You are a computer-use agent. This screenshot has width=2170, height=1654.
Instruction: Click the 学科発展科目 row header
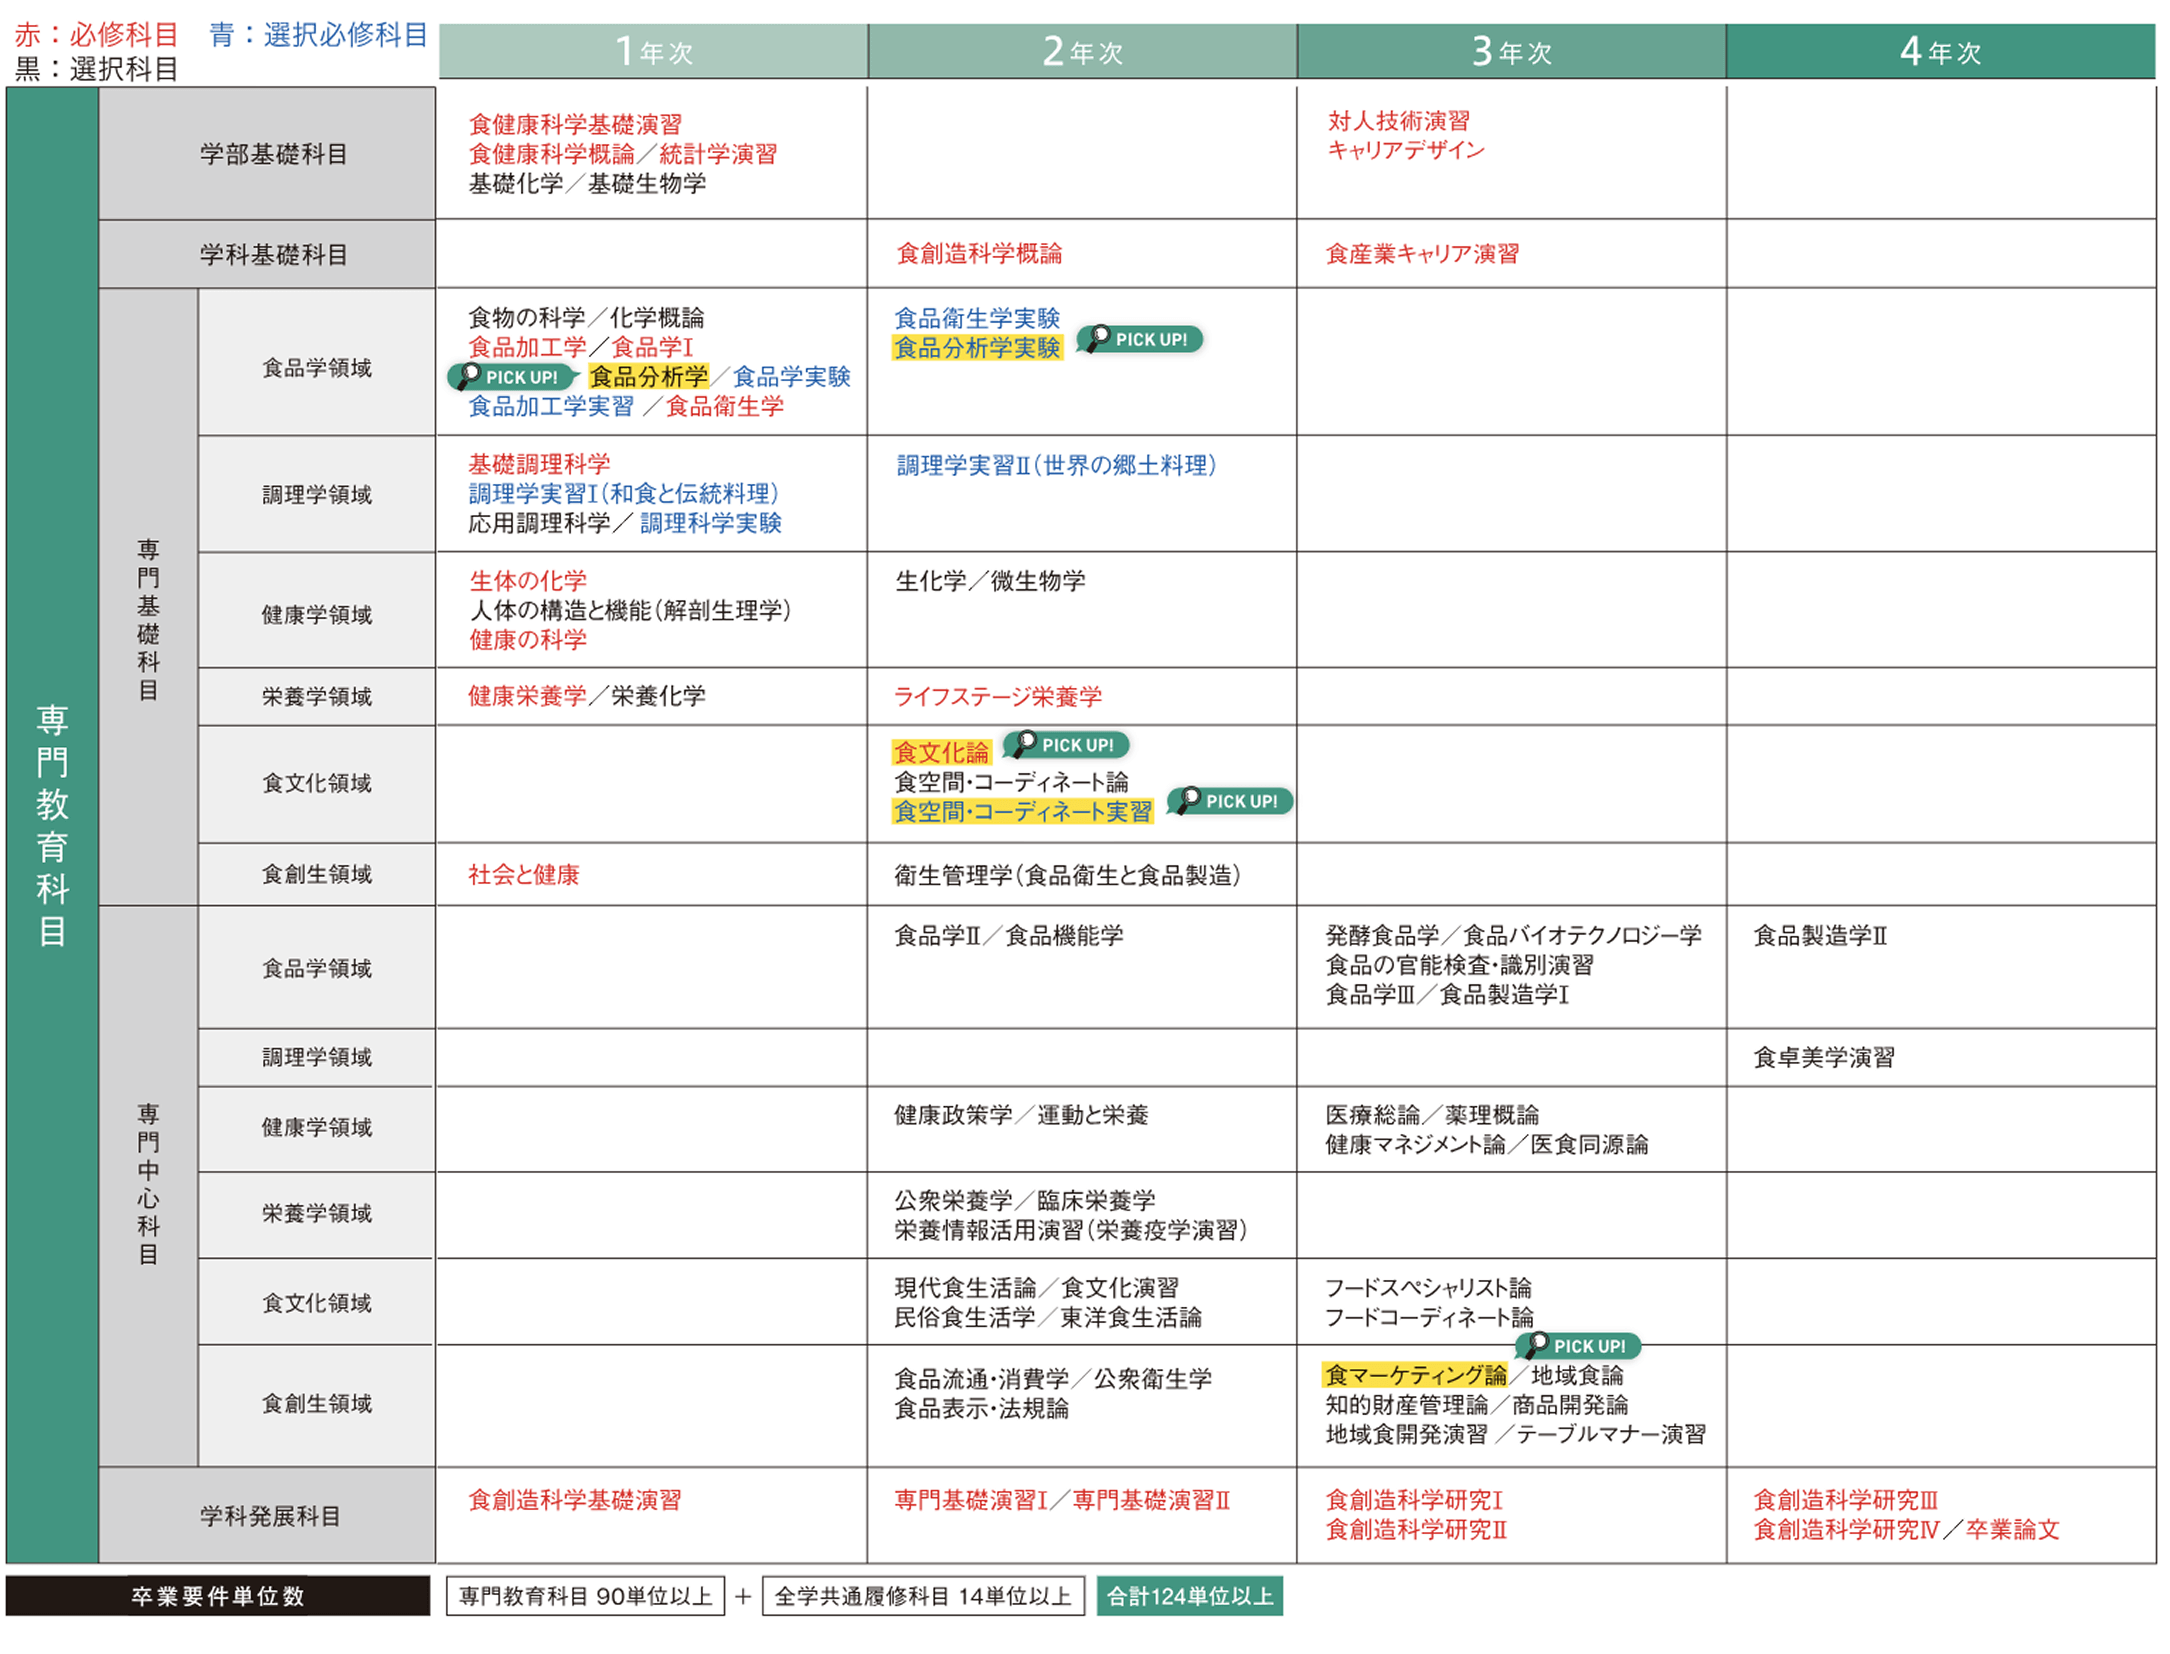pos(270,1516)
